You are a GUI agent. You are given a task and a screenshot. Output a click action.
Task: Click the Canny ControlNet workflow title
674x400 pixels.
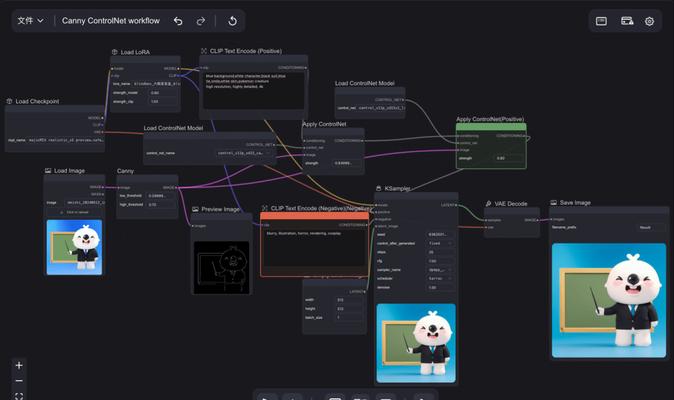(110, 21)
